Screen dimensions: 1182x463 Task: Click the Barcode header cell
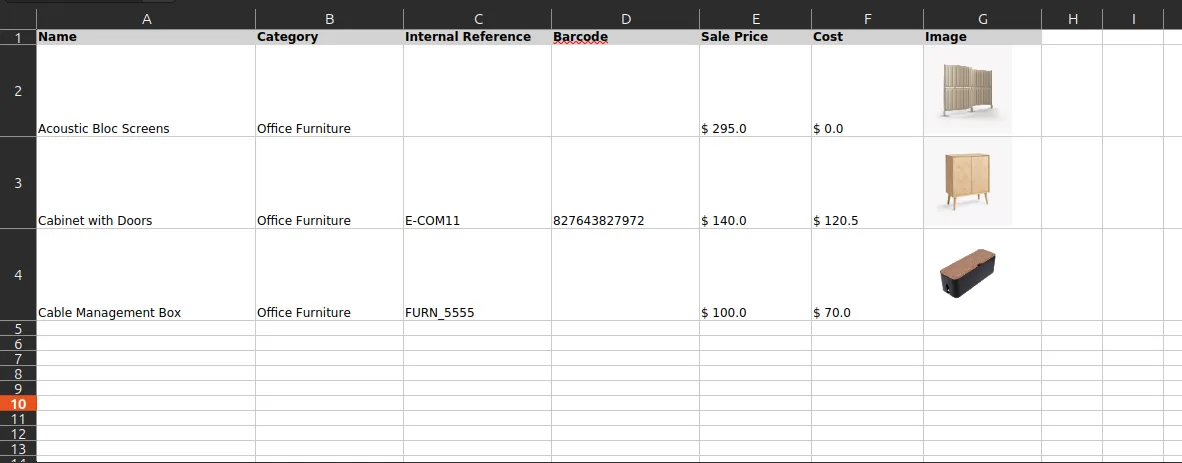tap(625, 37)
